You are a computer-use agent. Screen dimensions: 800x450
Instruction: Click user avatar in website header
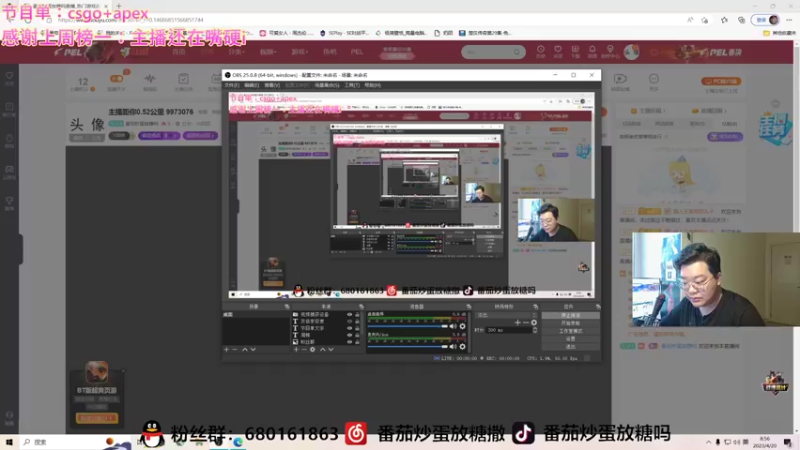[x=631, y=52]
